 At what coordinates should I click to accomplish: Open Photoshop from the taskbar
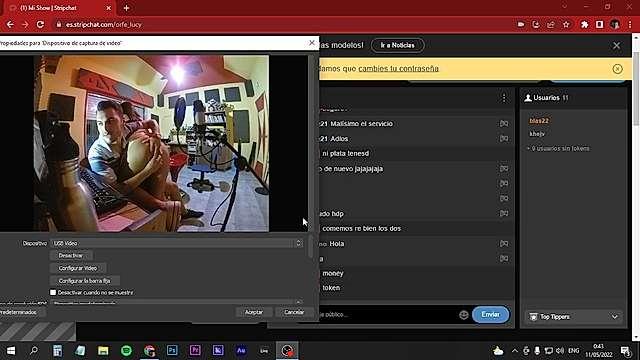tap(172, 351)
